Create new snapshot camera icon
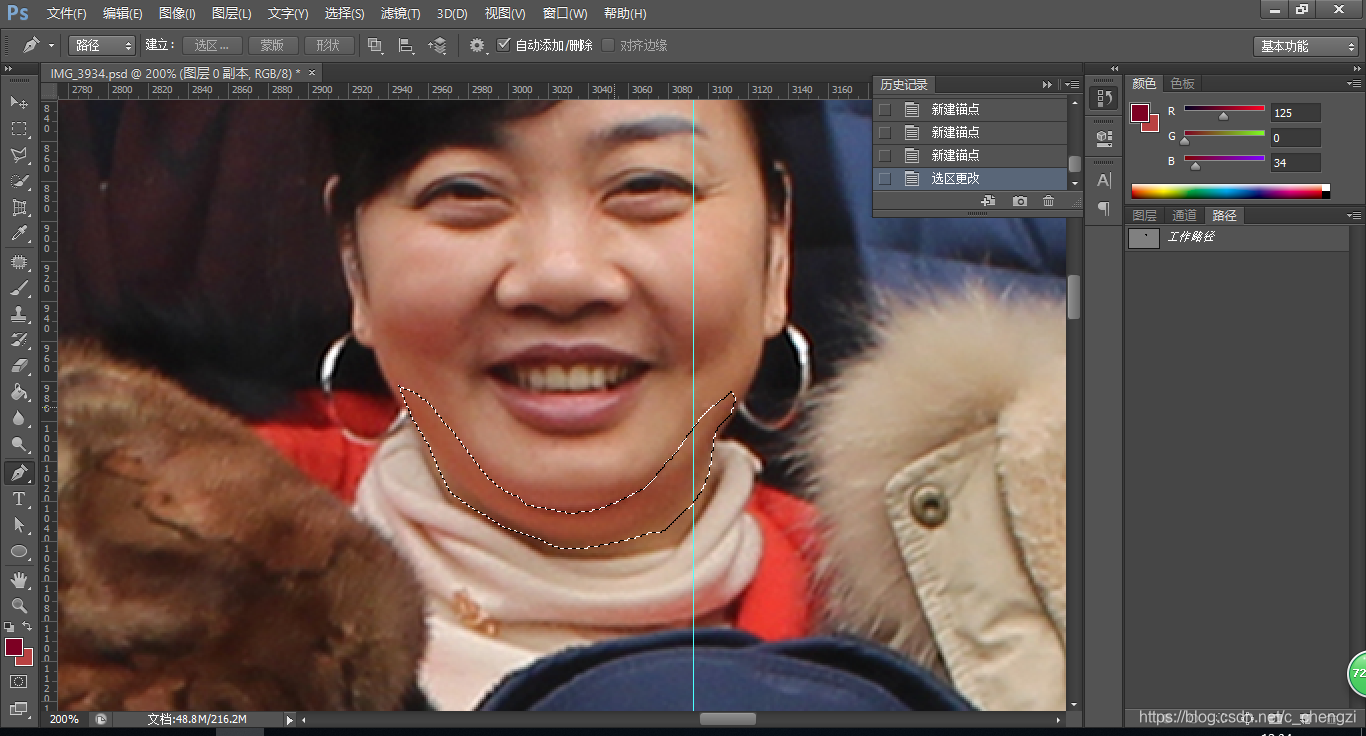The height and width of the screenshot is (736, 1366). pyautogui.click(x=1019, y=201)
